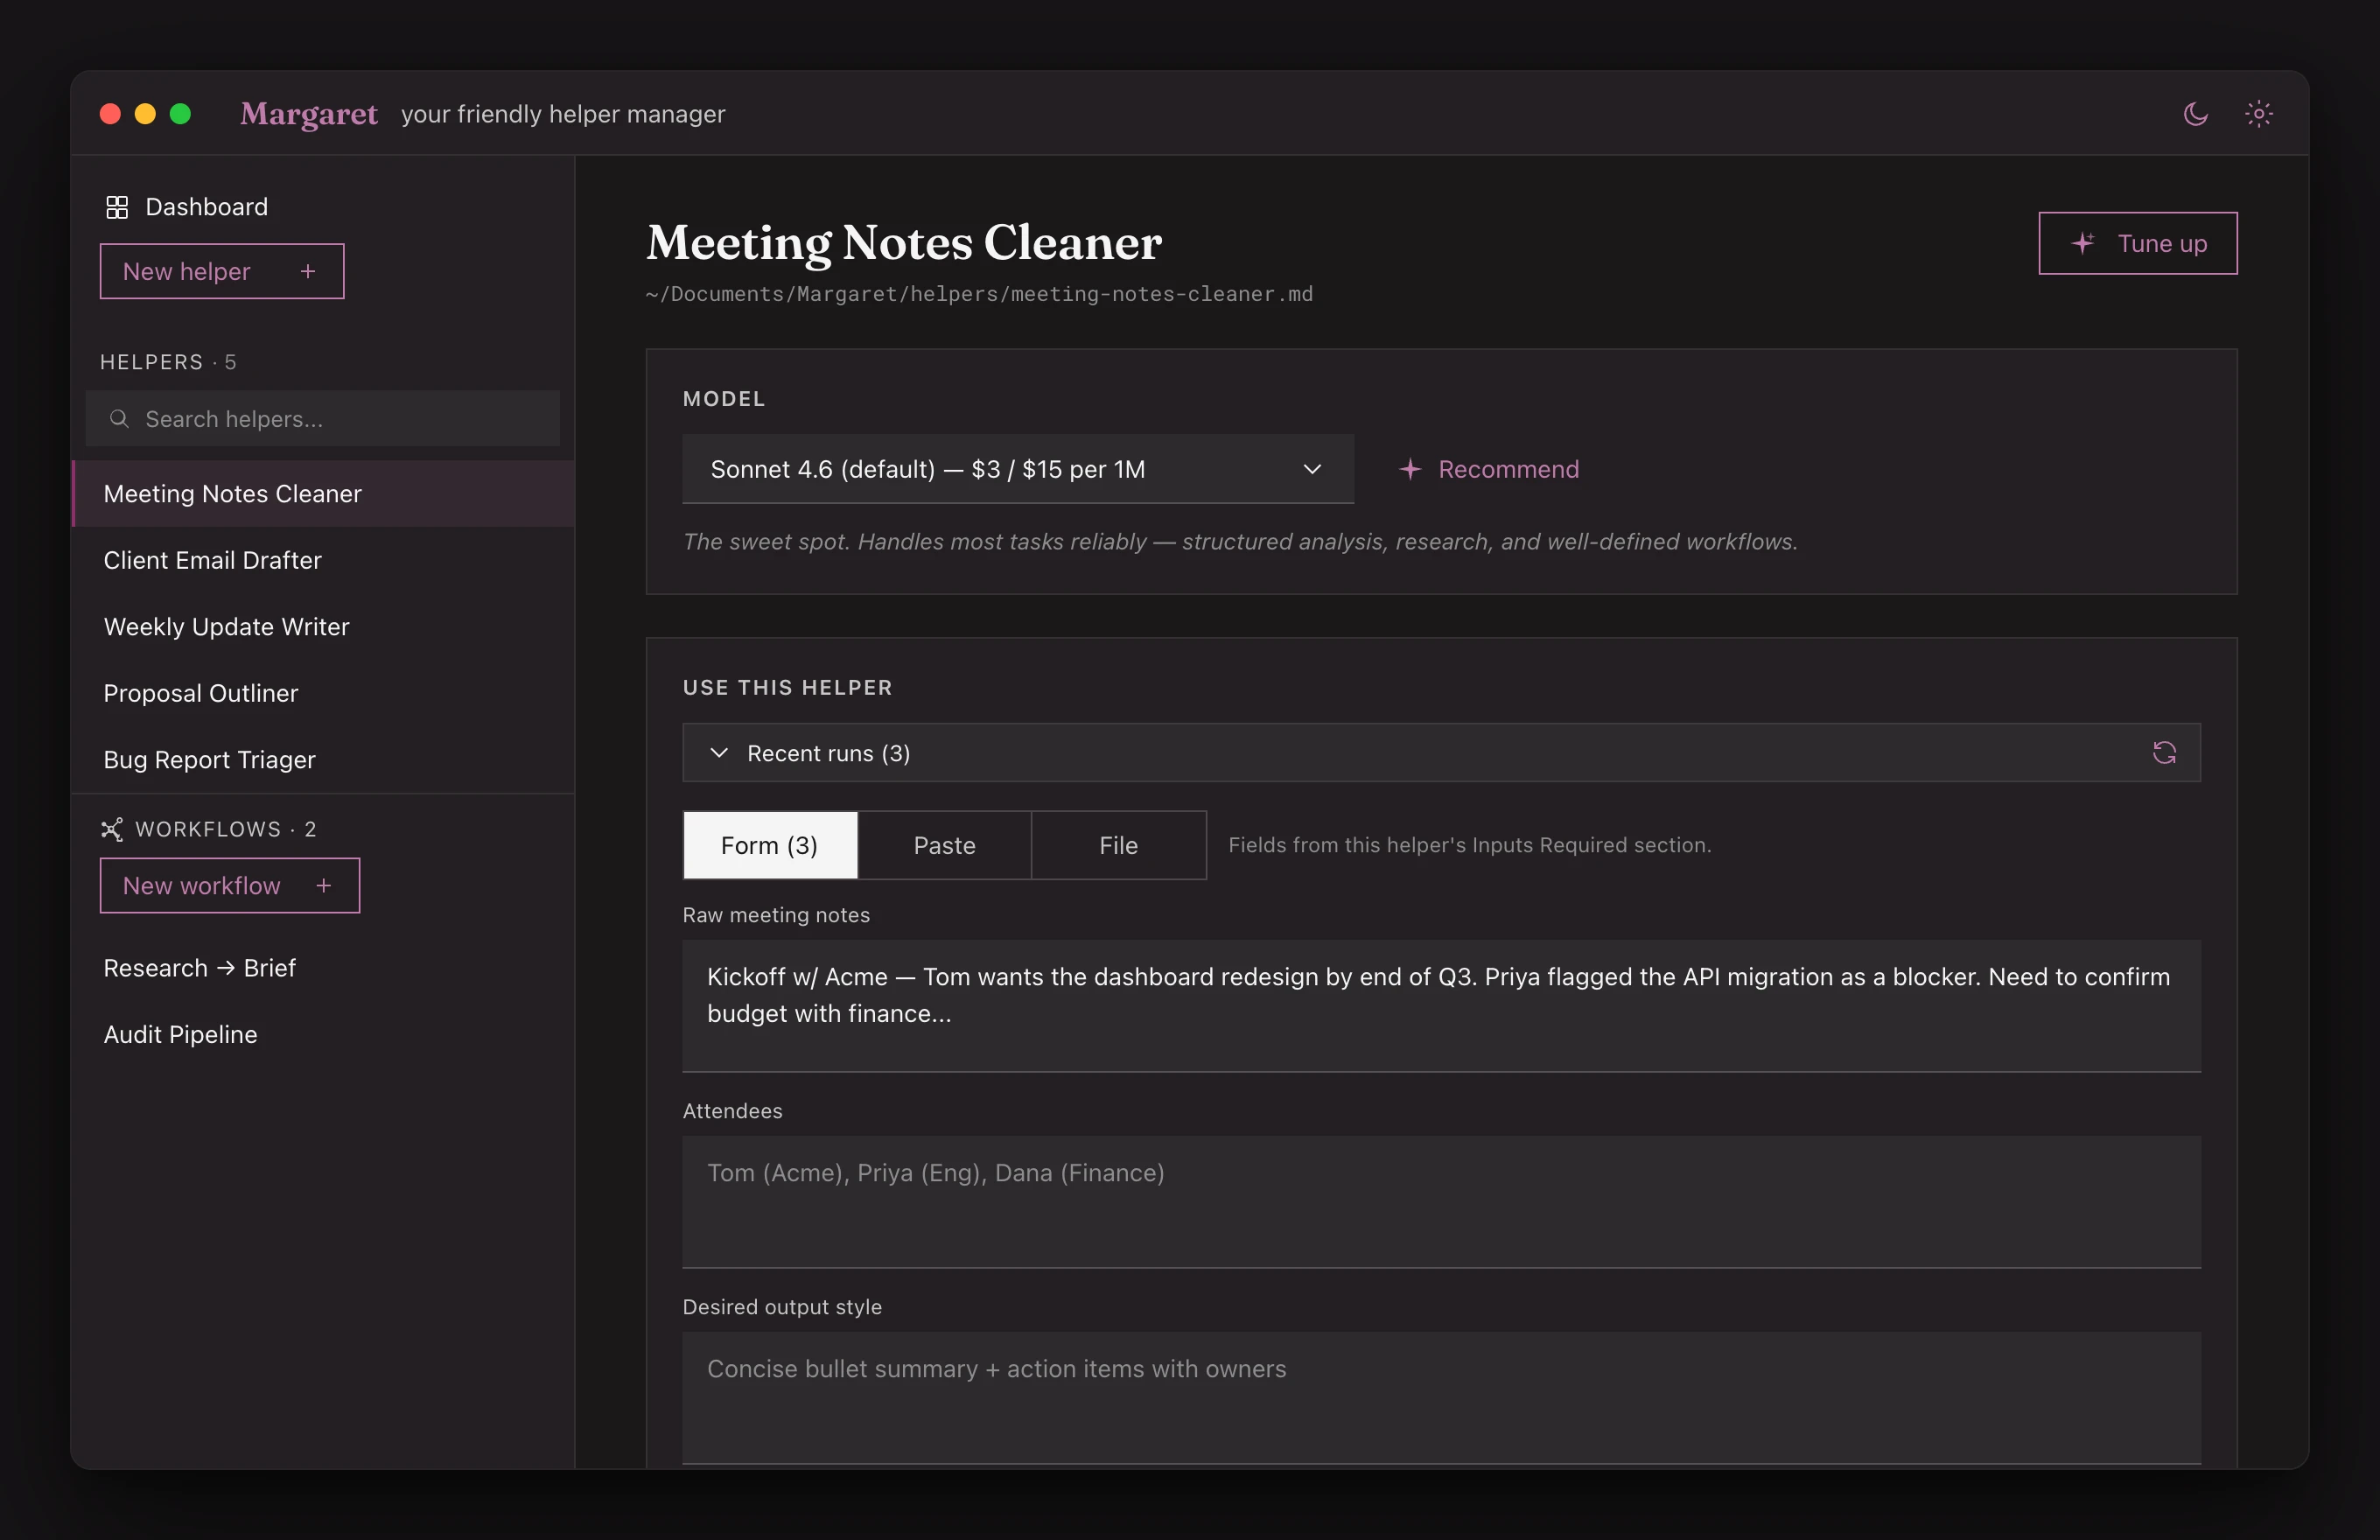Screen dimensions: 2380x1540
Task: Click the plus icon in New helper
Action: [308, 271]
